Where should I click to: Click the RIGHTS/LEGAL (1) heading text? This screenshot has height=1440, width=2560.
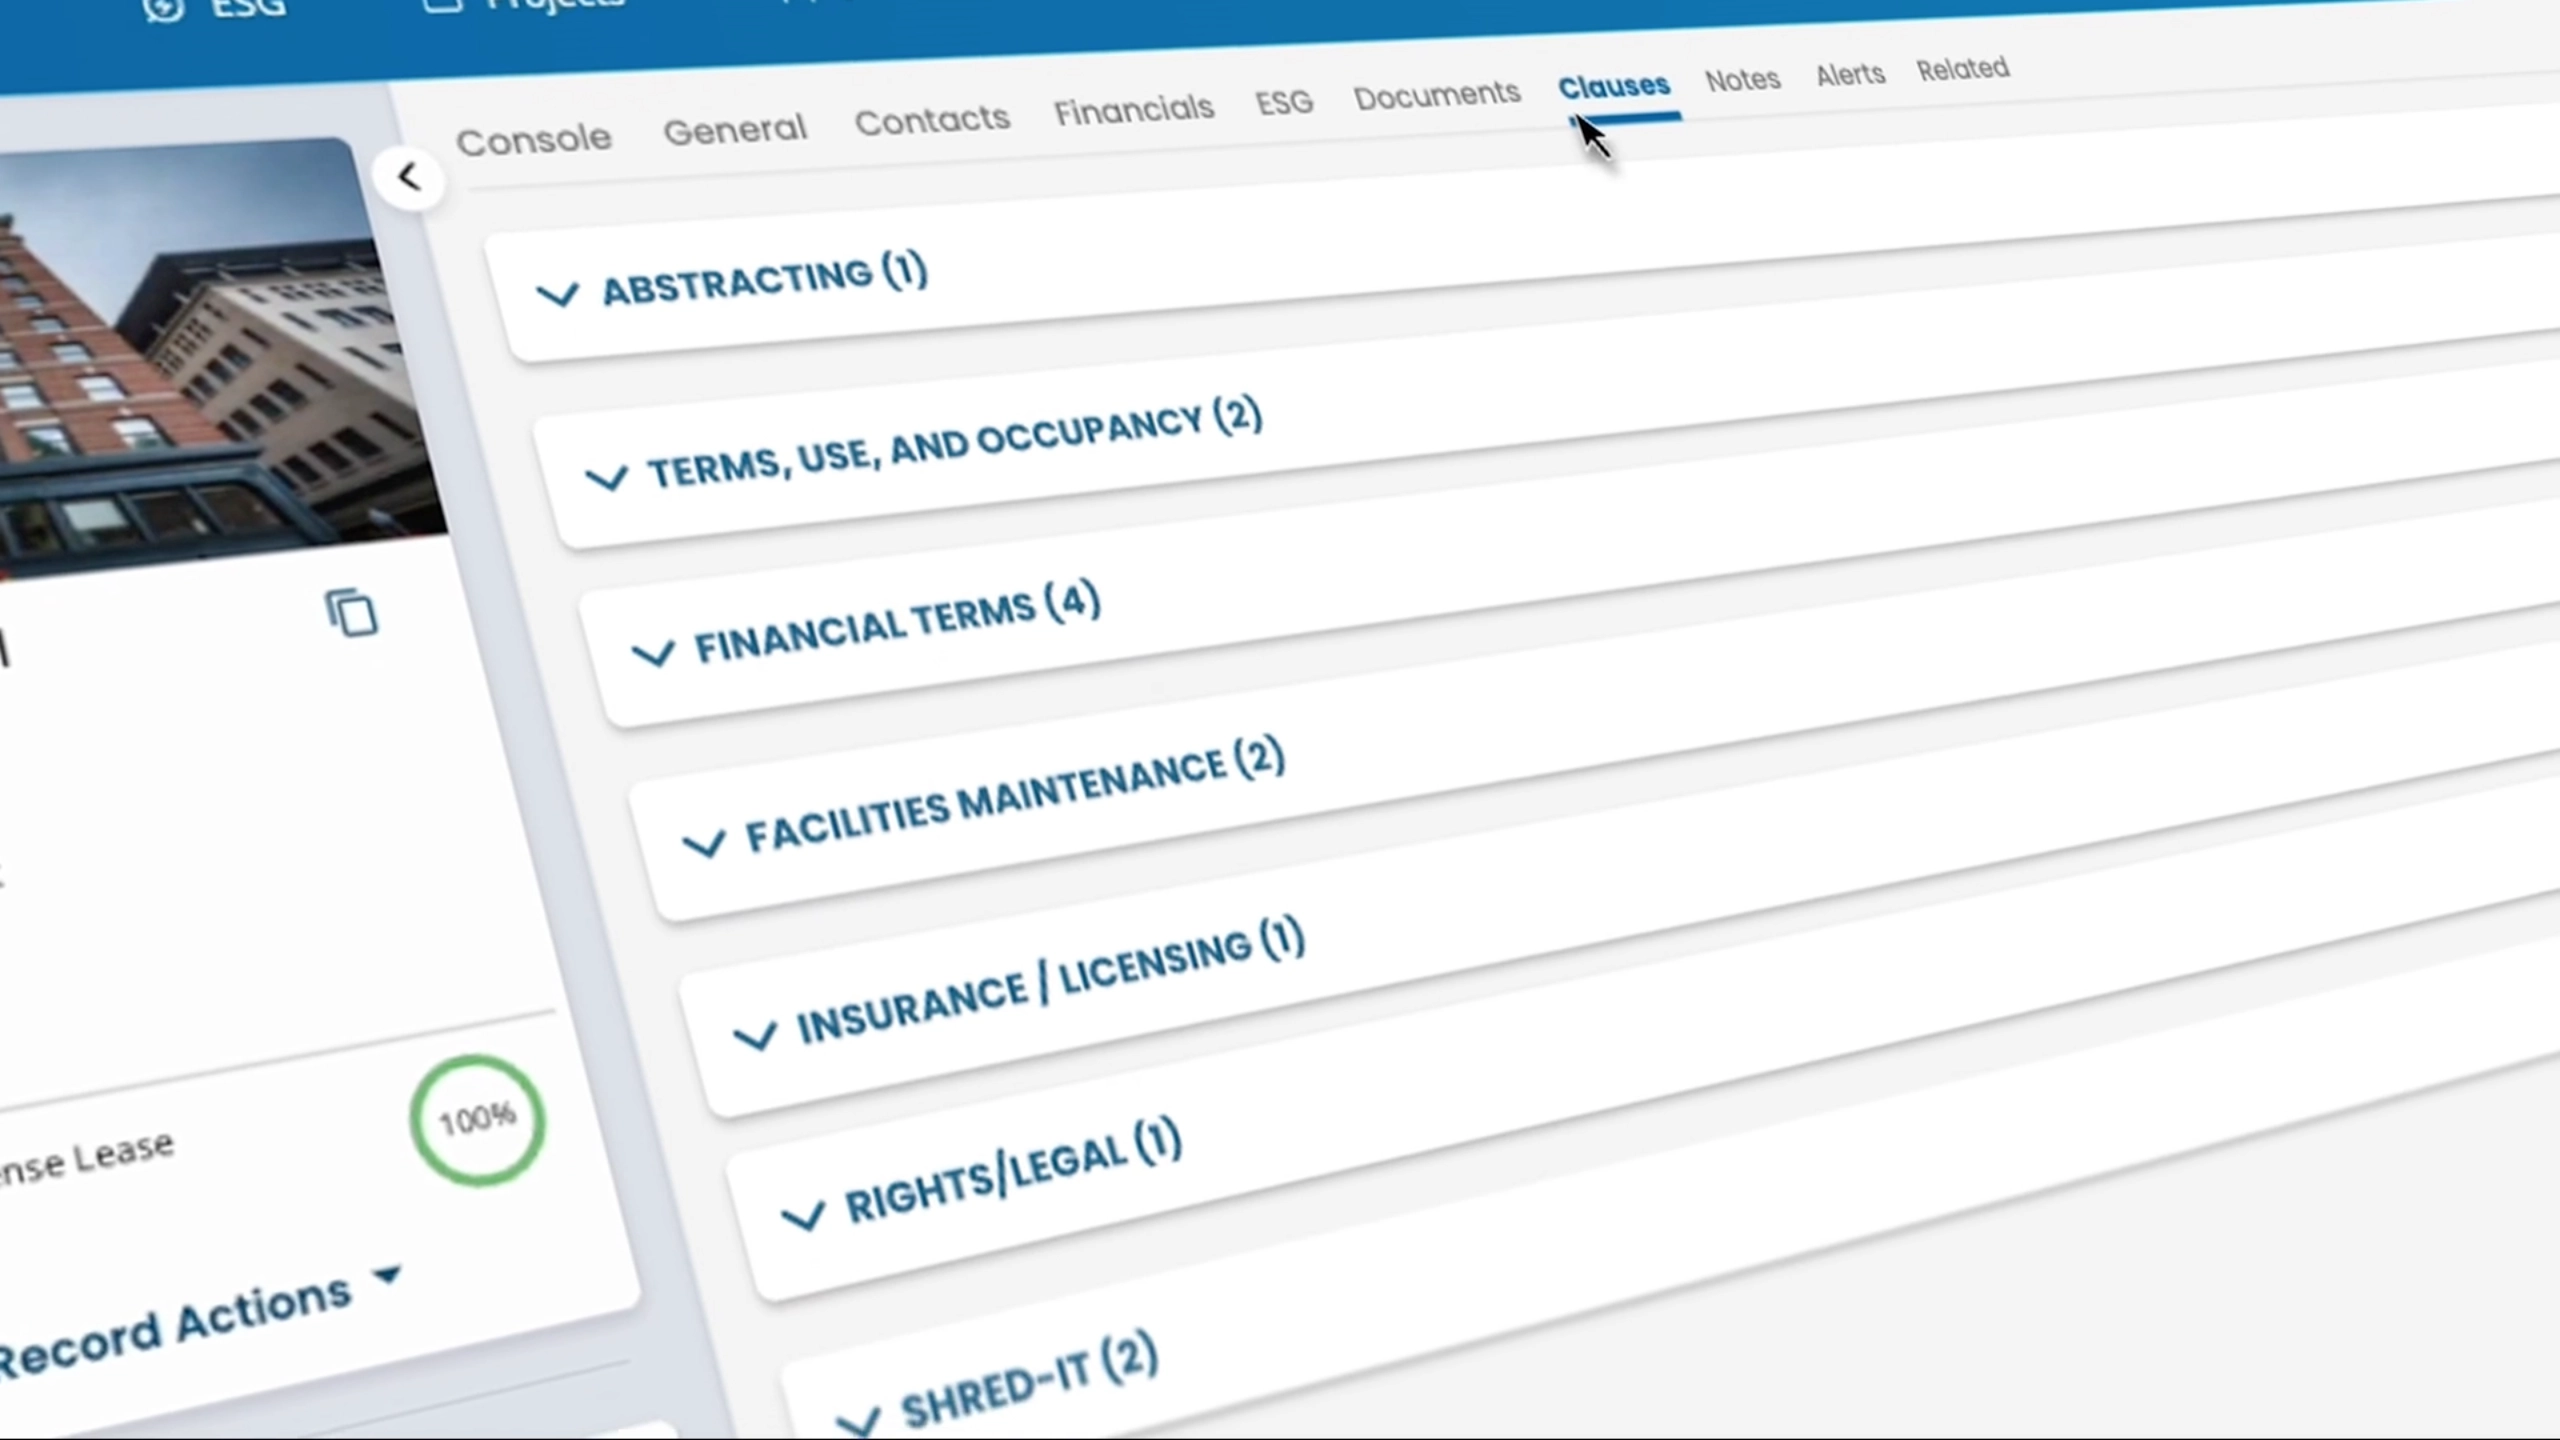pos(1014,1171)
